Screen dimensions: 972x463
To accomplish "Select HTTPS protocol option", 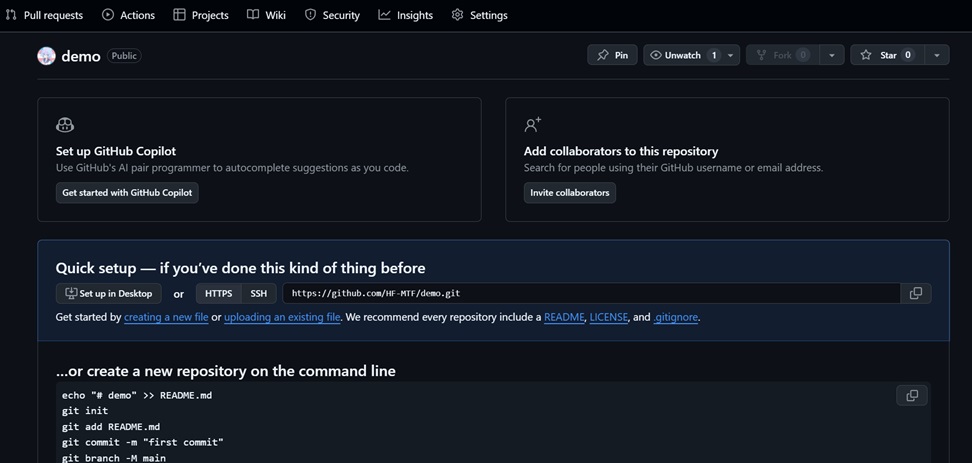I will [218, 293].
